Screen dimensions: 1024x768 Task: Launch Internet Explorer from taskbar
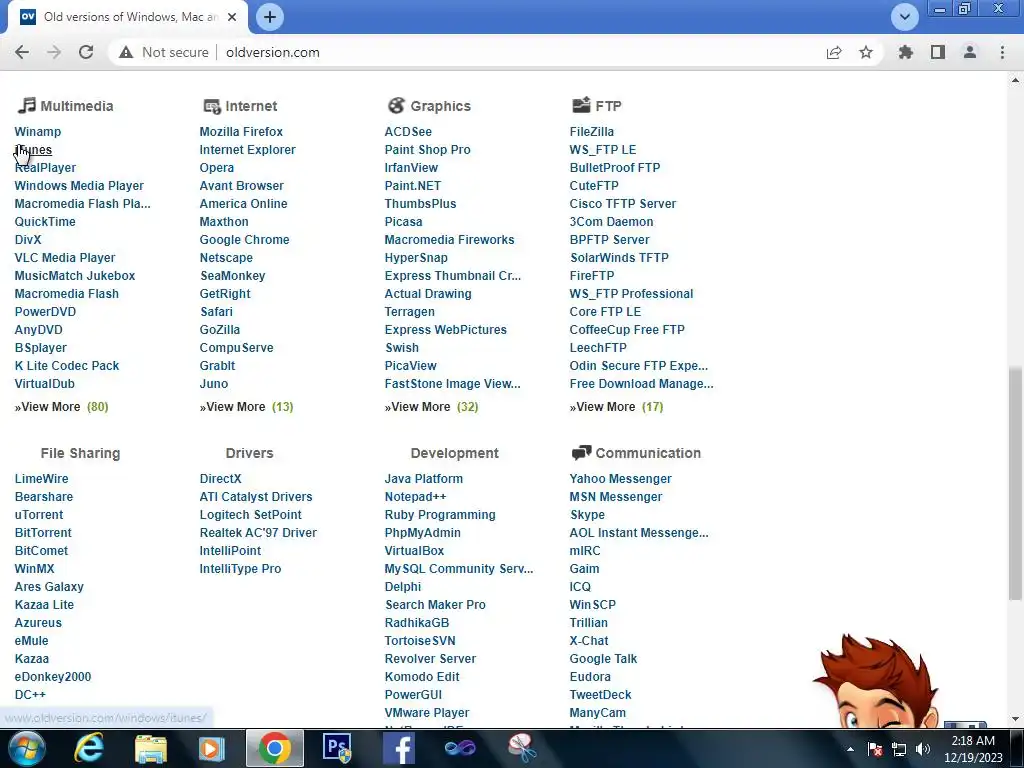tap(89, 748)
